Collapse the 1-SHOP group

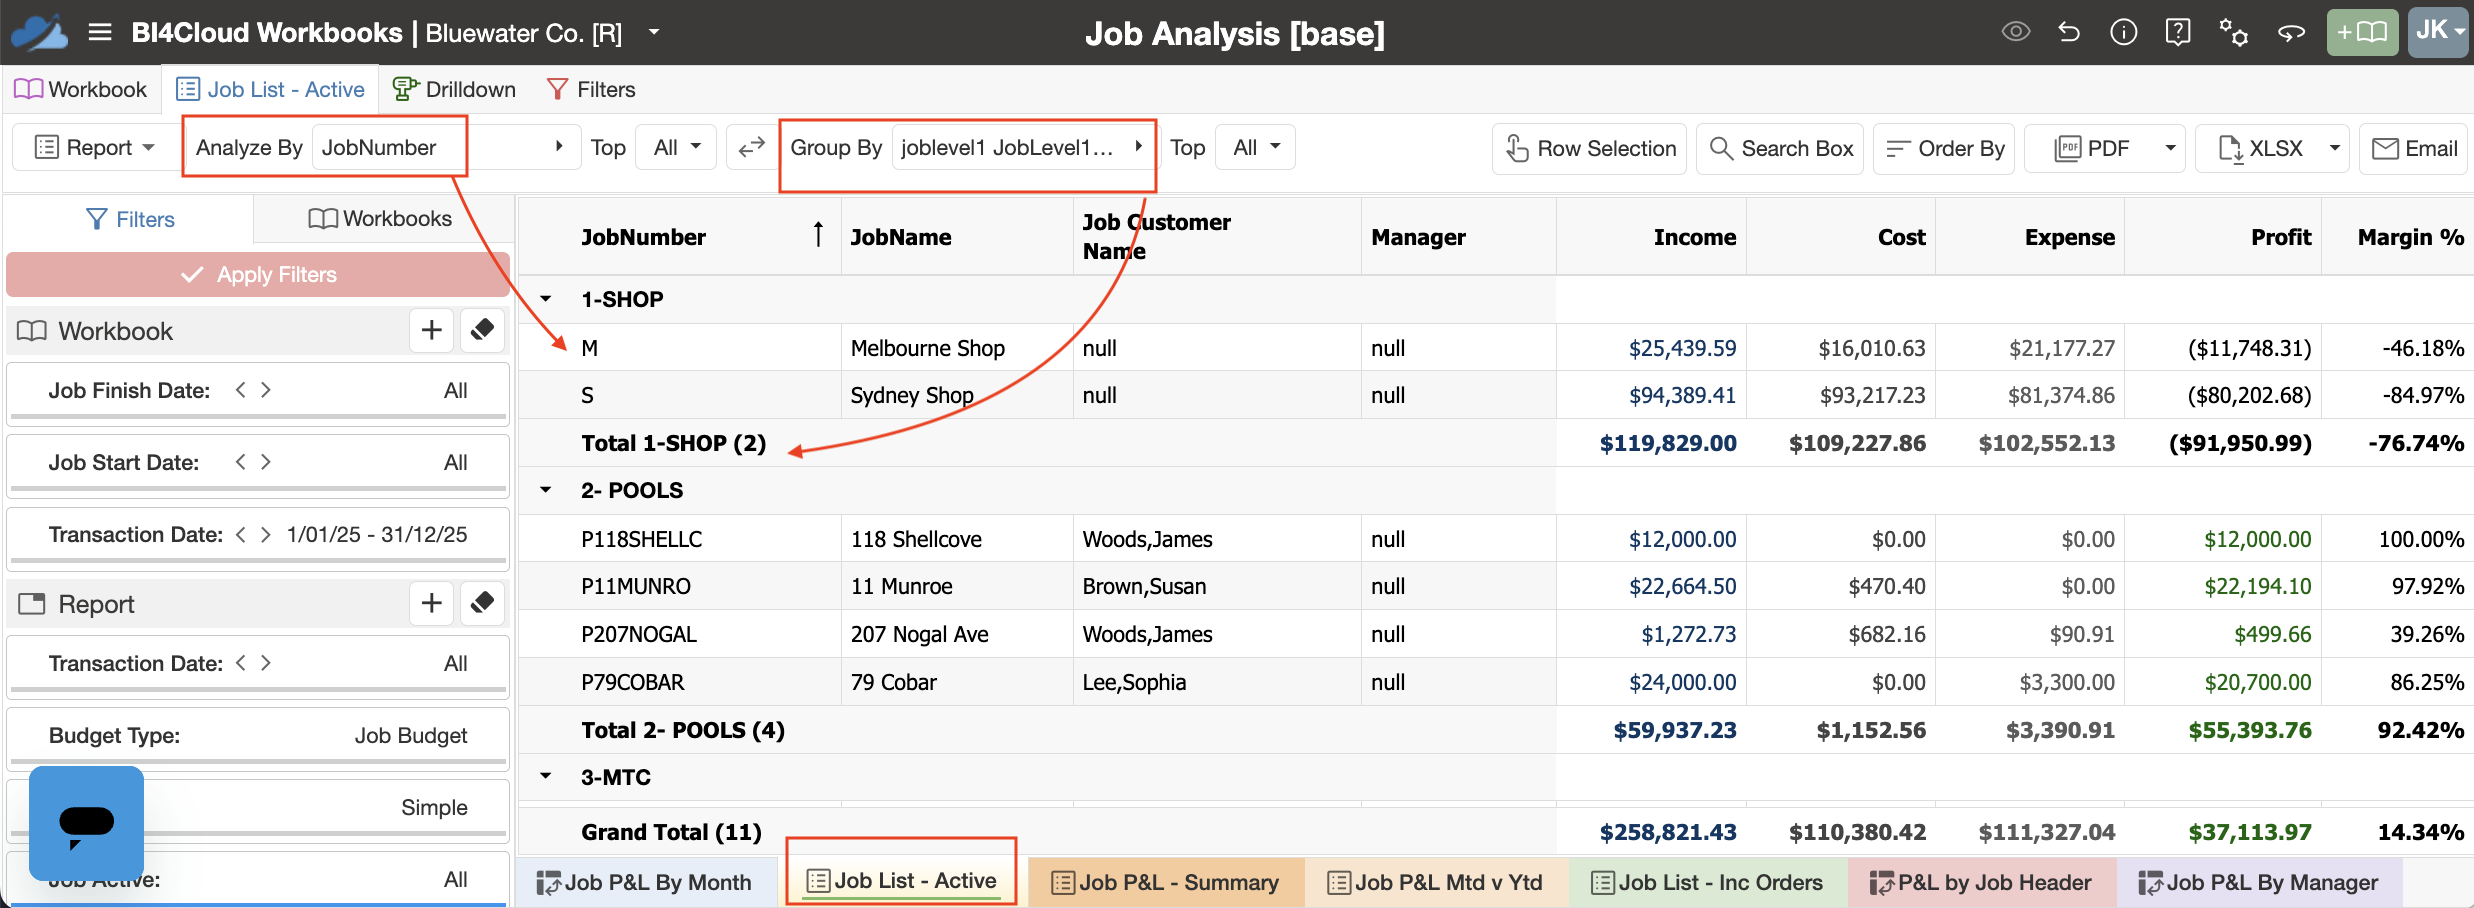tap(546, 299)
